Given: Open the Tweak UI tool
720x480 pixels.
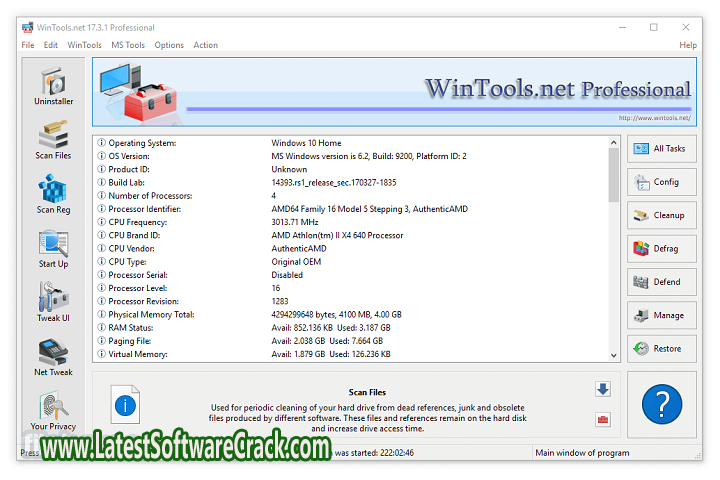Looking at the screenshot, I should [53, 303].
